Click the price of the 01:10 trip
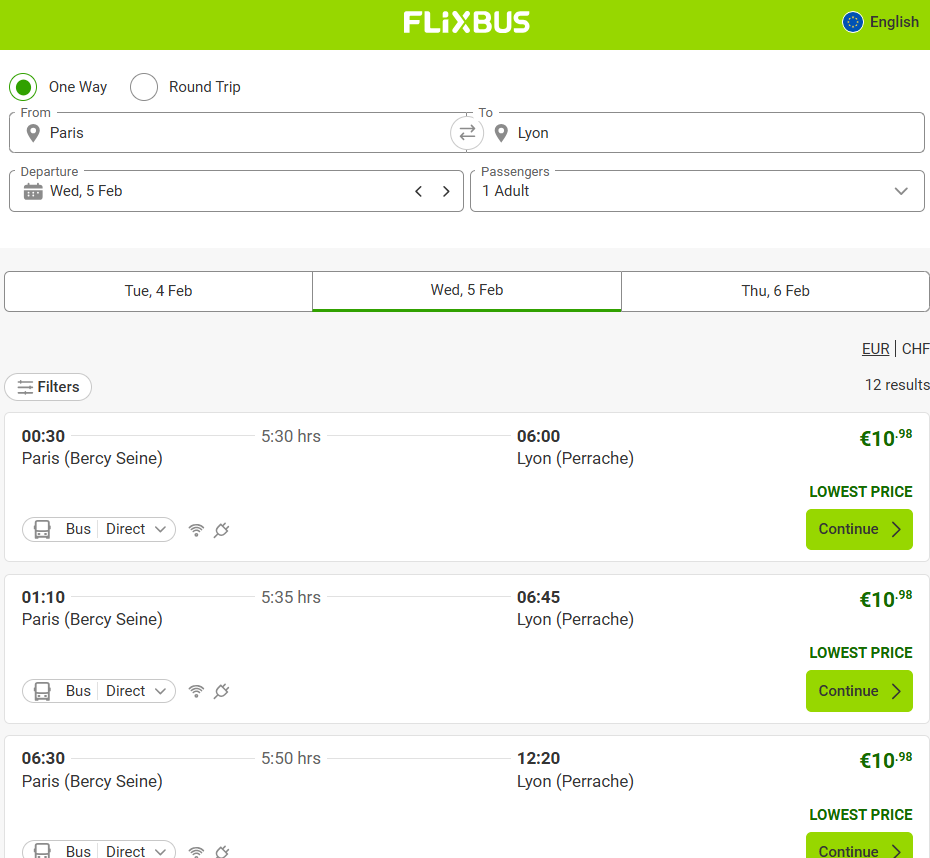The image size is (930, 858). pyautogui.click(x=886, y=599)
